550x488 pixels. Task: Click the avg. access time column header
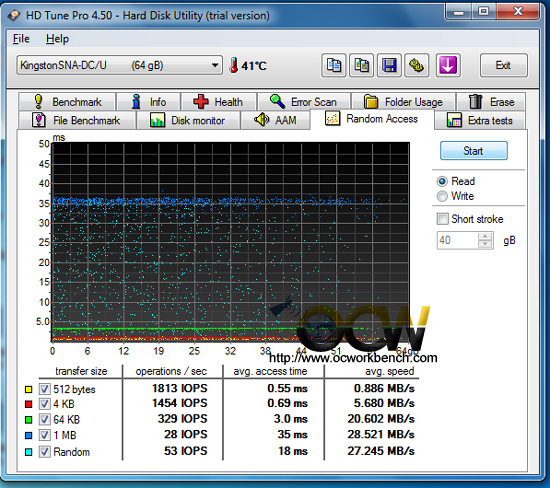(x=270, y=371)
